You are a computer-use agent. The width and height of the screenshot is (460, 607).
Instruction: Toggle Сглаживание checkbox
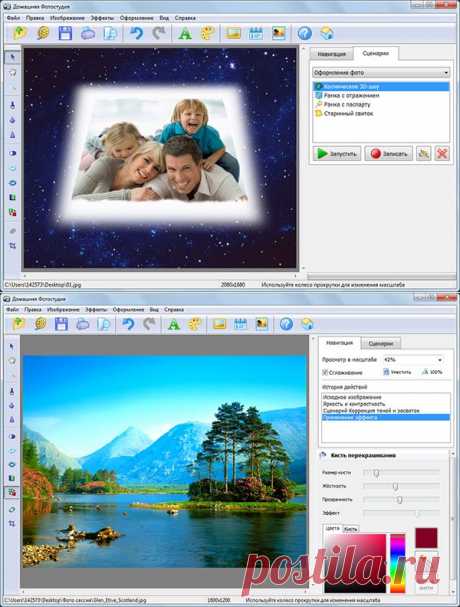325,372
